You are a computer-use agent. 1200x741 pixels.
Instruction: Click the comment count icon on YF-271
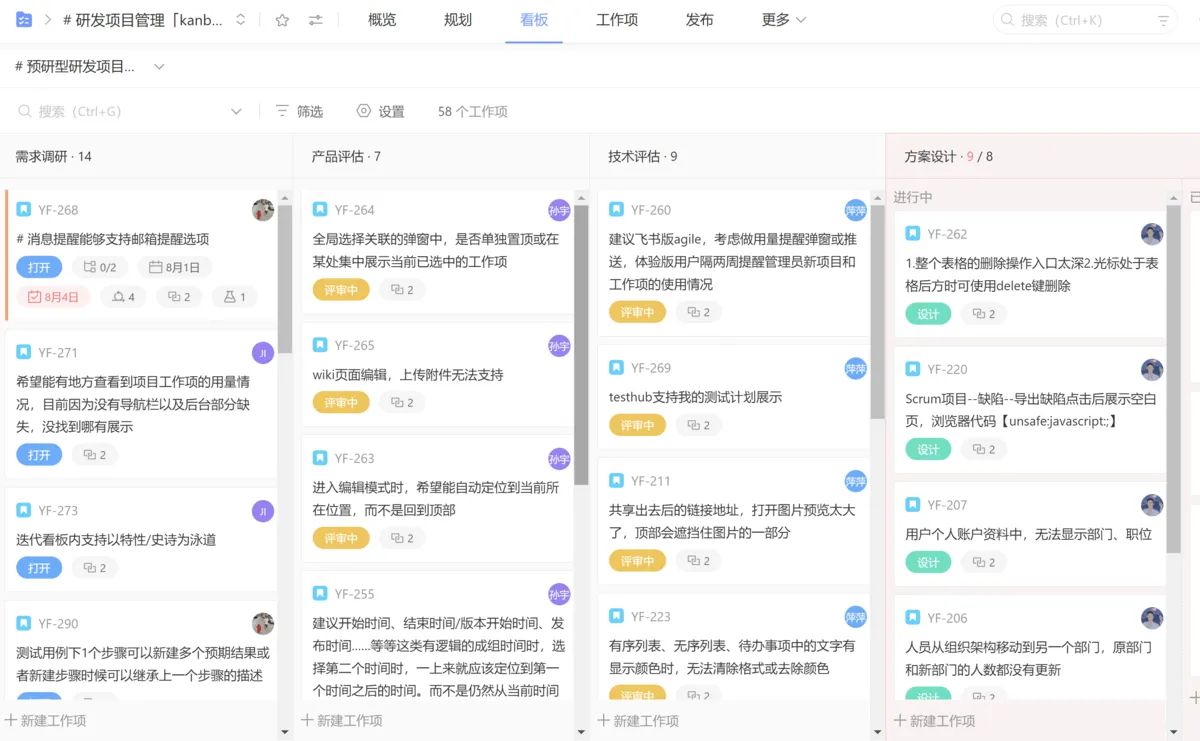(x=95, y=455)
